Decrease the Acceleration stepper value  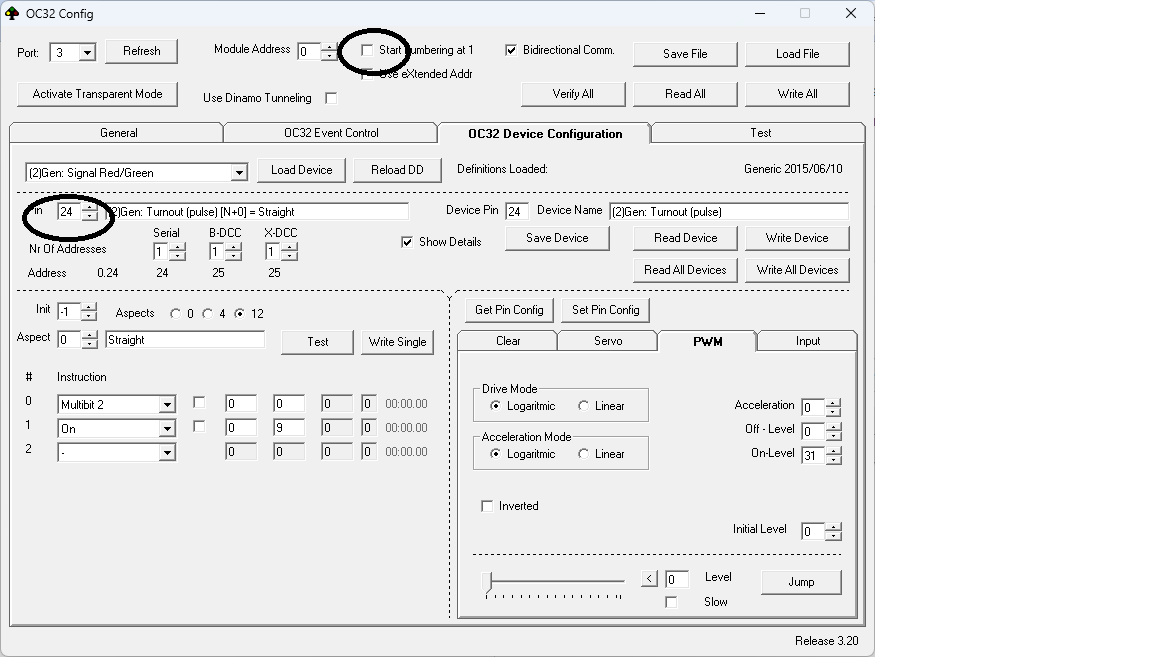(834, 412)
